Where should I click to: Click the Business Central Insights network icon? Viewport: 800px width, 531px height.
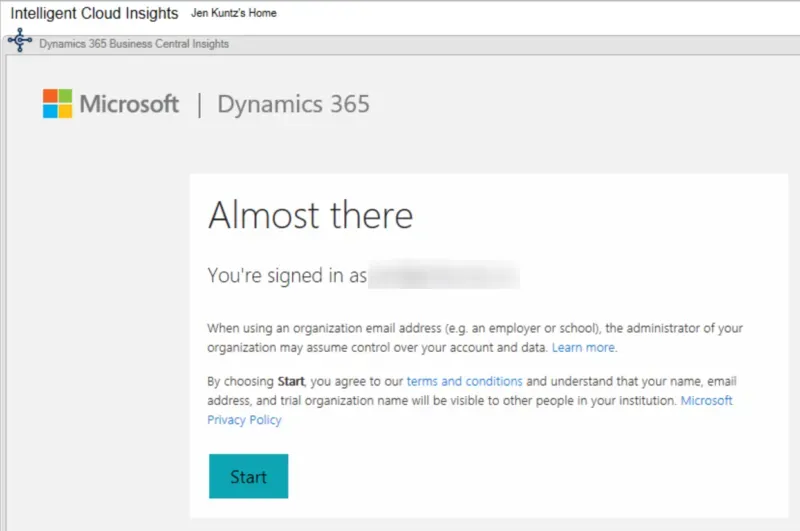click(x=19, y=43)
